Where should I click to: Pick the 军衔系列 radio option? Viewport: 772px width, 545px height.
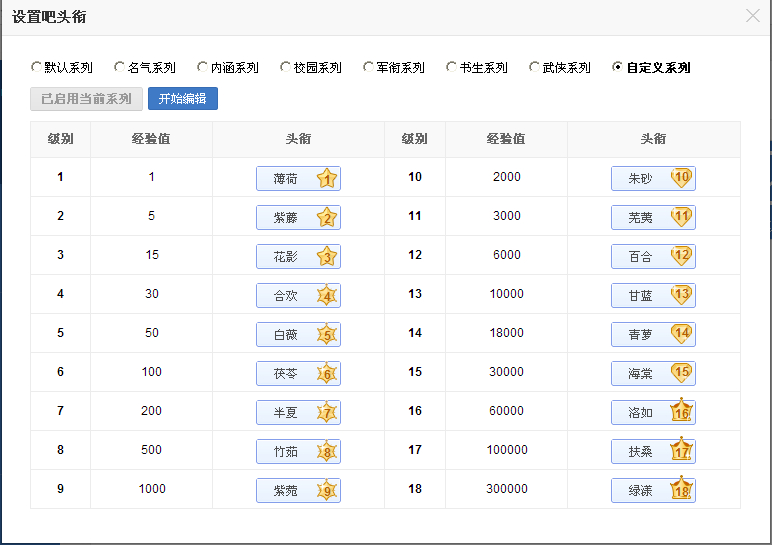(368, 66)
